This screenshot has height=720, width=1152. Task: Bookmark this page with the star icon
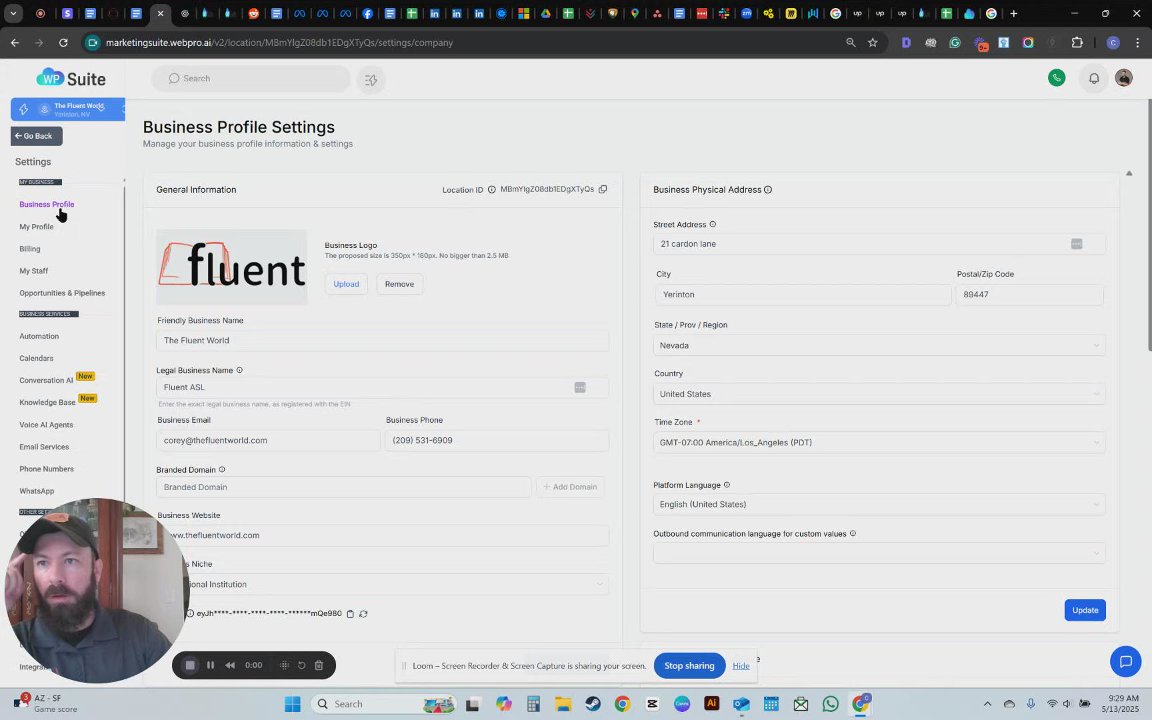tap(873, 43)
